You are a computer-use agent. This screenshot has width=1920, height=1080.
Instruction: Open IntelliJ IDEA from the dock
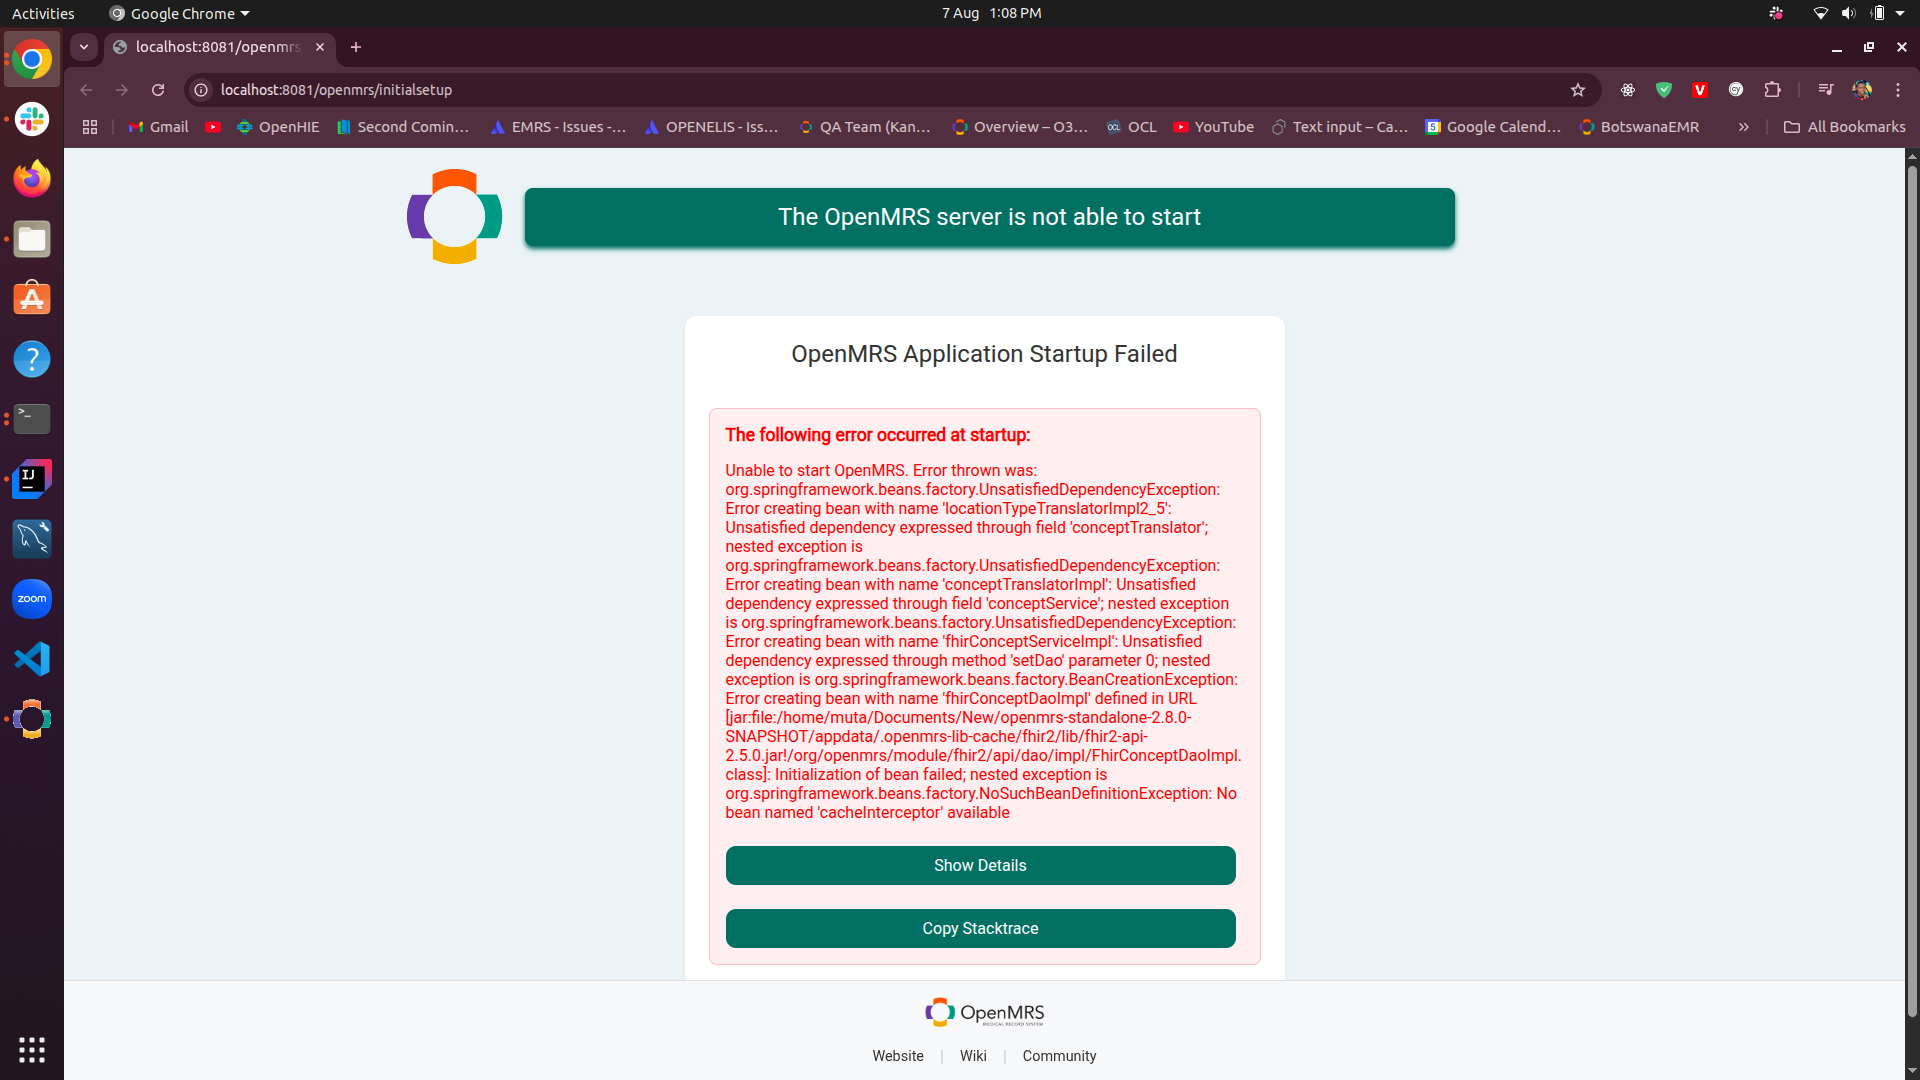tap(32, 479)
